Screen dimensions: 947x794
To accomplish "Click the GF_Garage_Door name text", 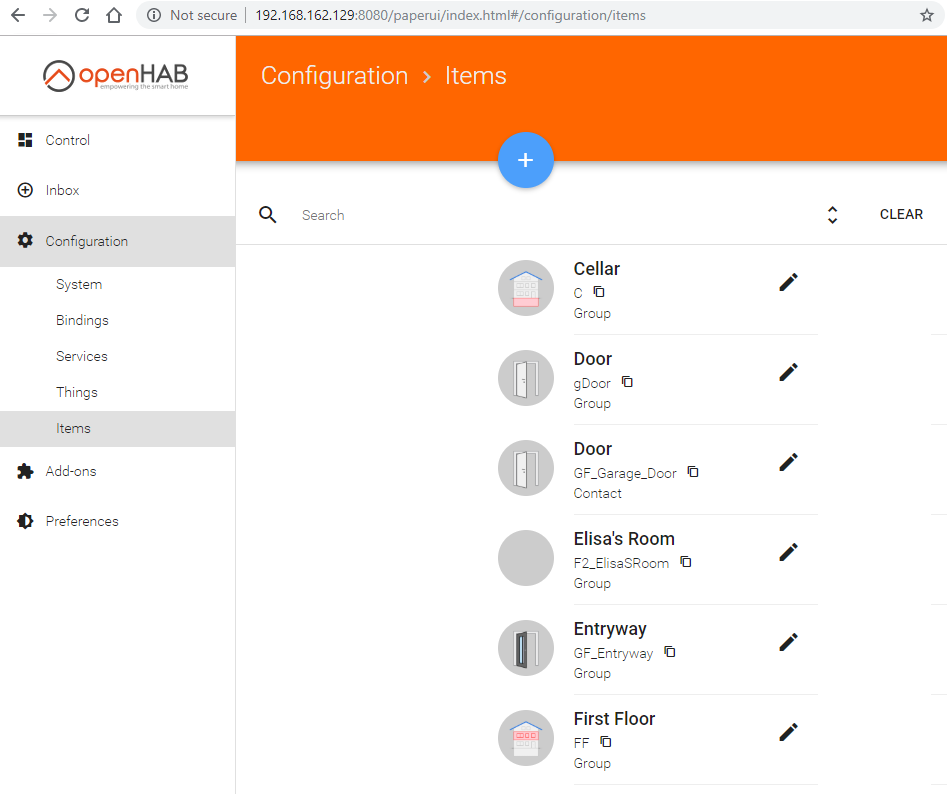I will click(x=625, y=473).
